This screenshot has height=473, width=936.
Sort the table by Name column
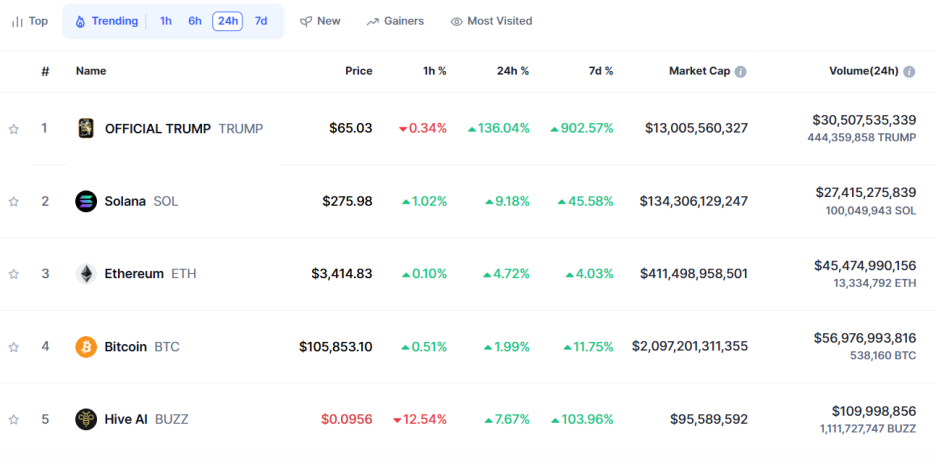coord(91,71)
